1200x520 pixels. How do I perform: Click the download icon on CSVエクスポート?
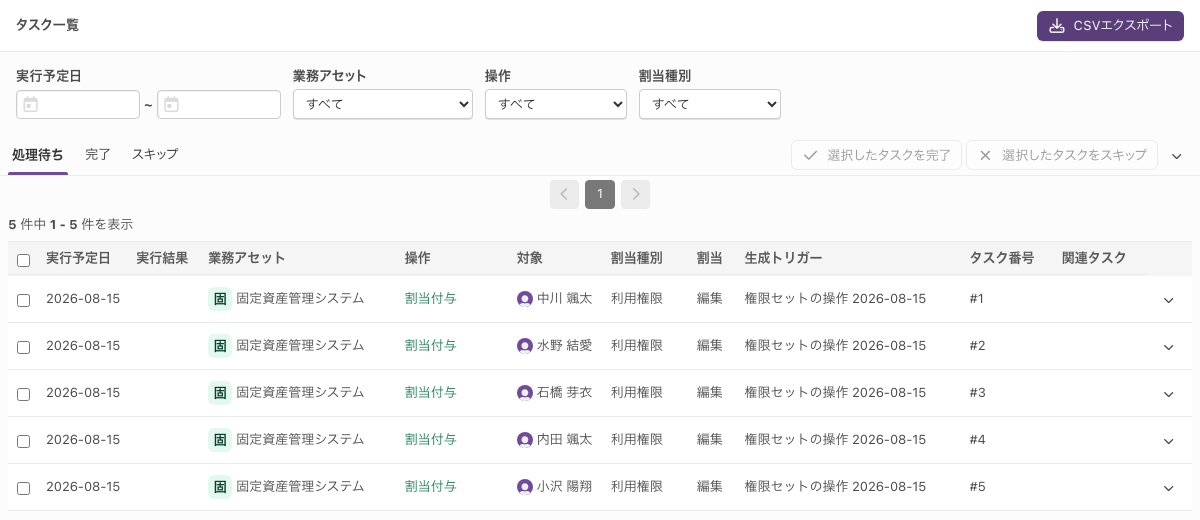pyautogui.click(x=1057, y=26)
